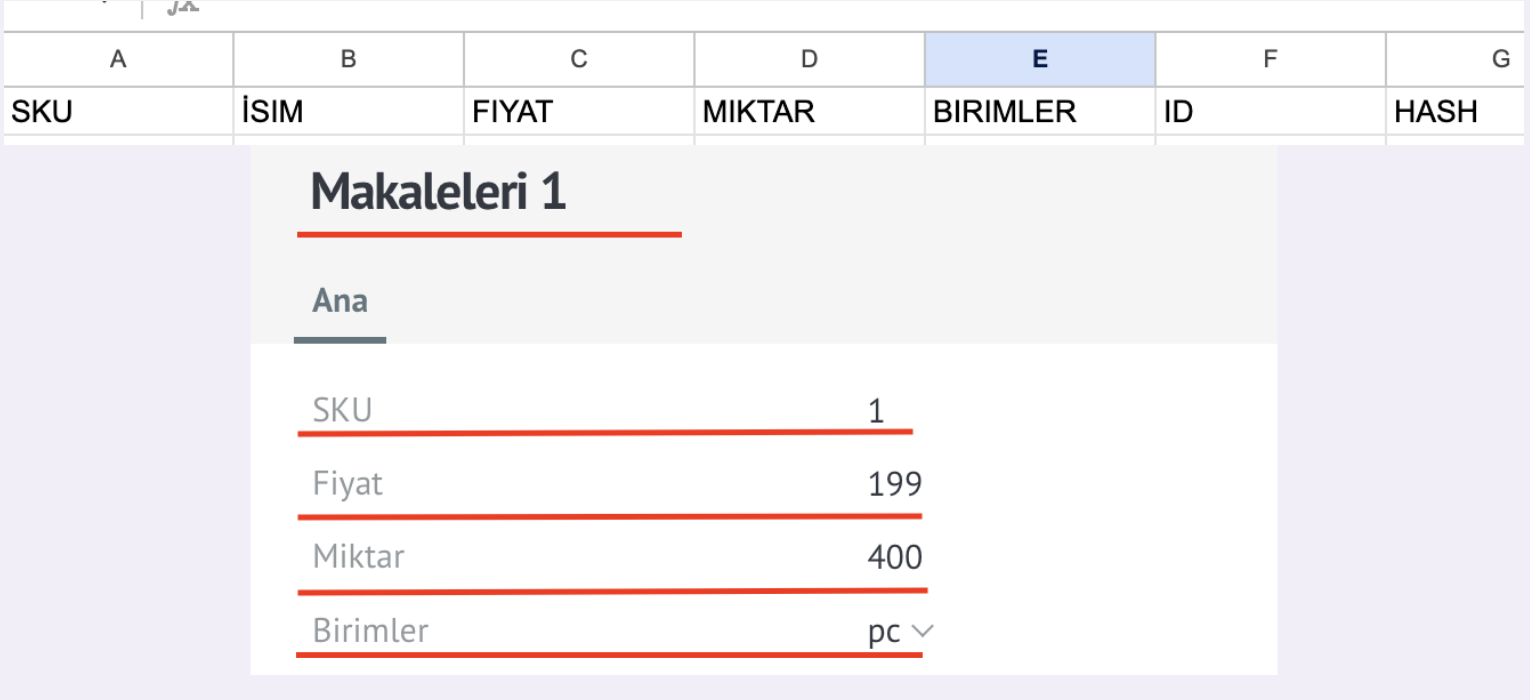Click the fx formula icon
This screenshot has width=1530, height=700.
coord(182,7)
